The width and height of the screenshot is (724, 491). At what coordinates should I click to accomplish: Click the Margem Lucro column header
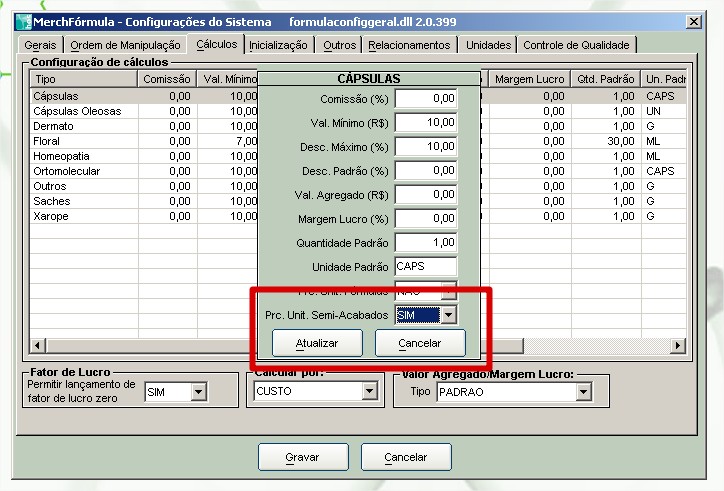tap(529, 79)
